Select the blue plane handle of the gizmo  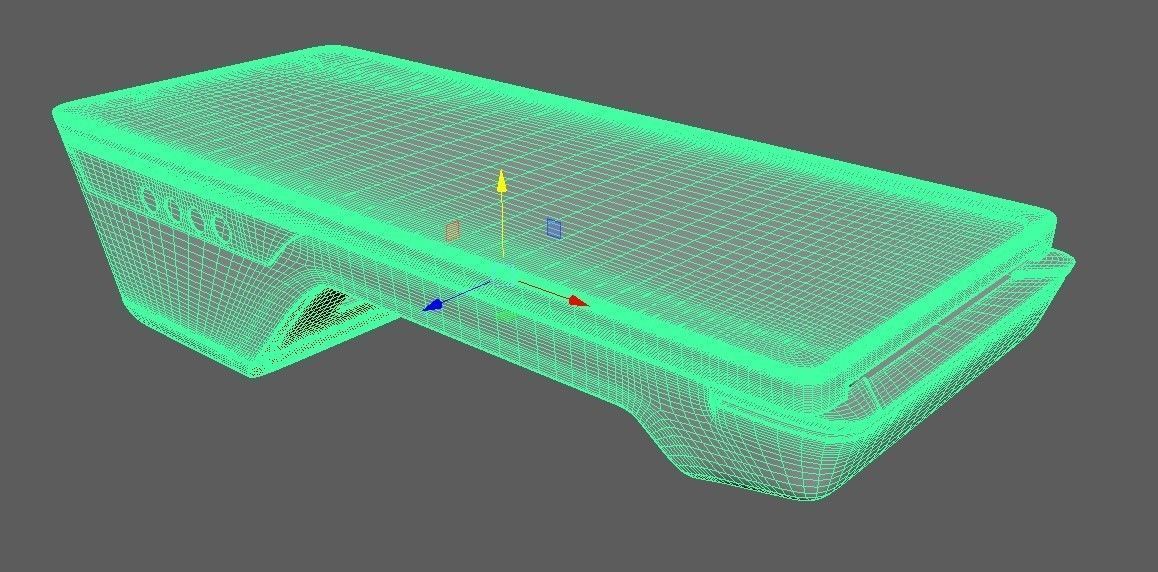click(554, 227)
